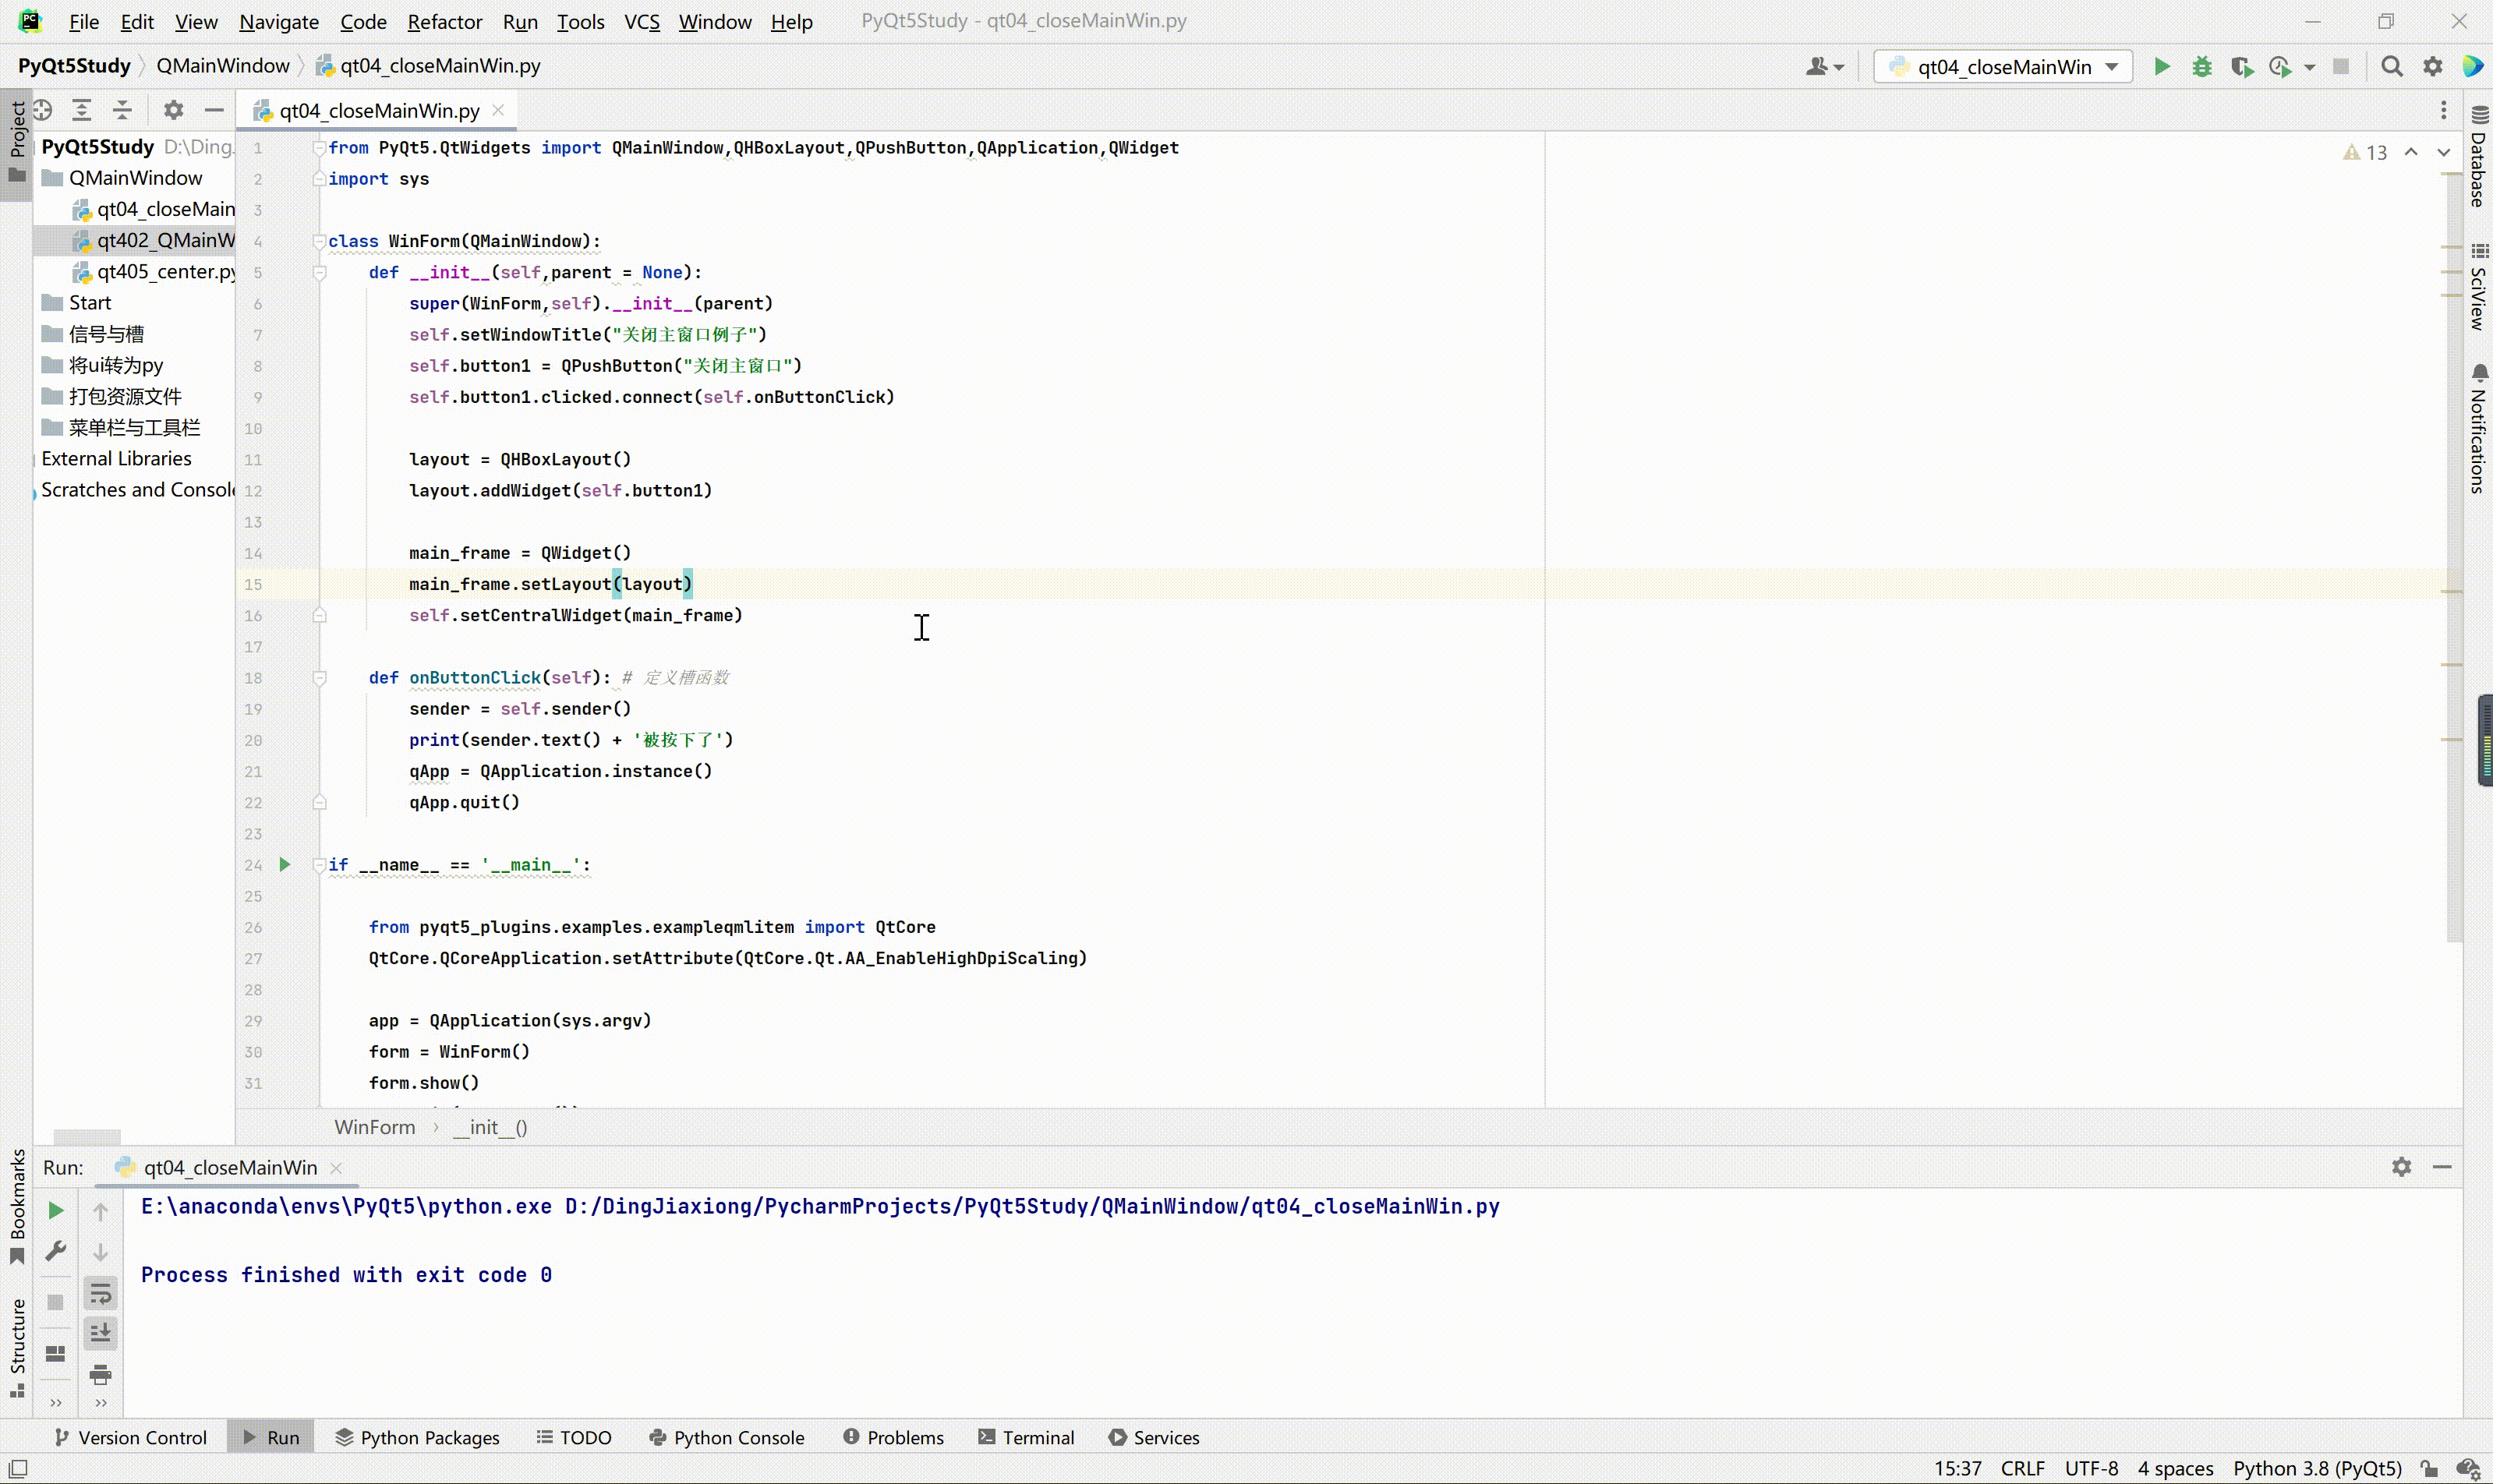Screen dimensions: 2493x1484
Task: Click line 18 gutter toggle
Action: click(x=318, y=677)
